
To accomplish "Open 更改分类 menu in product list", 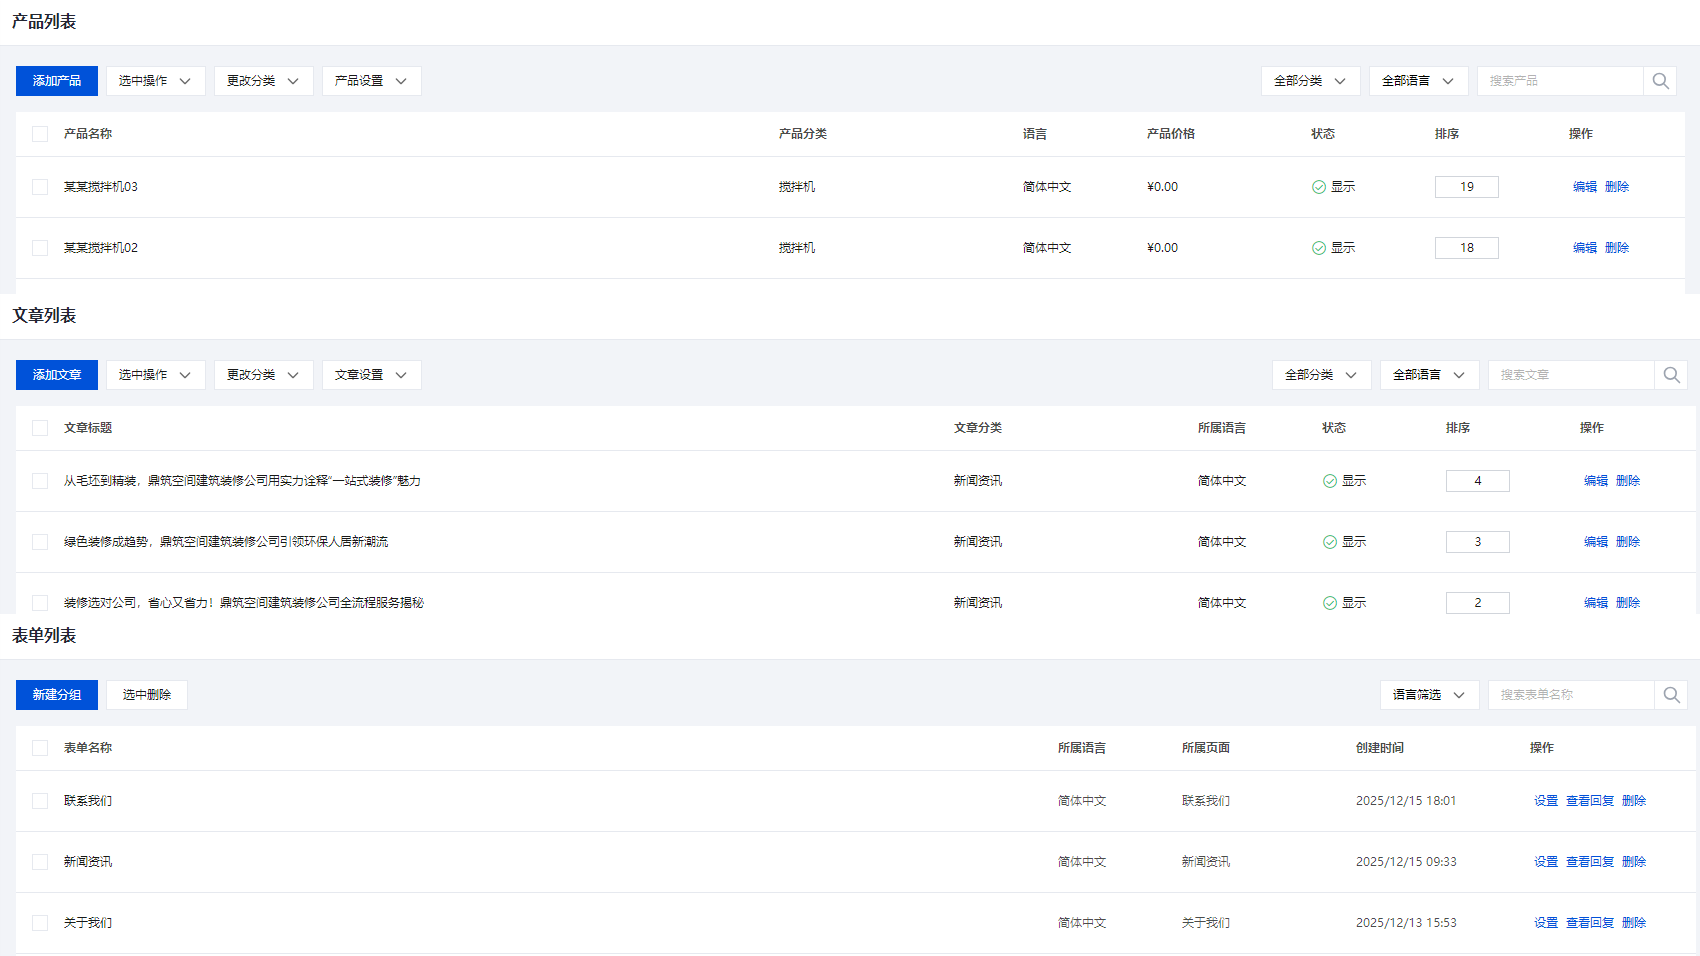I will [263, 81].
